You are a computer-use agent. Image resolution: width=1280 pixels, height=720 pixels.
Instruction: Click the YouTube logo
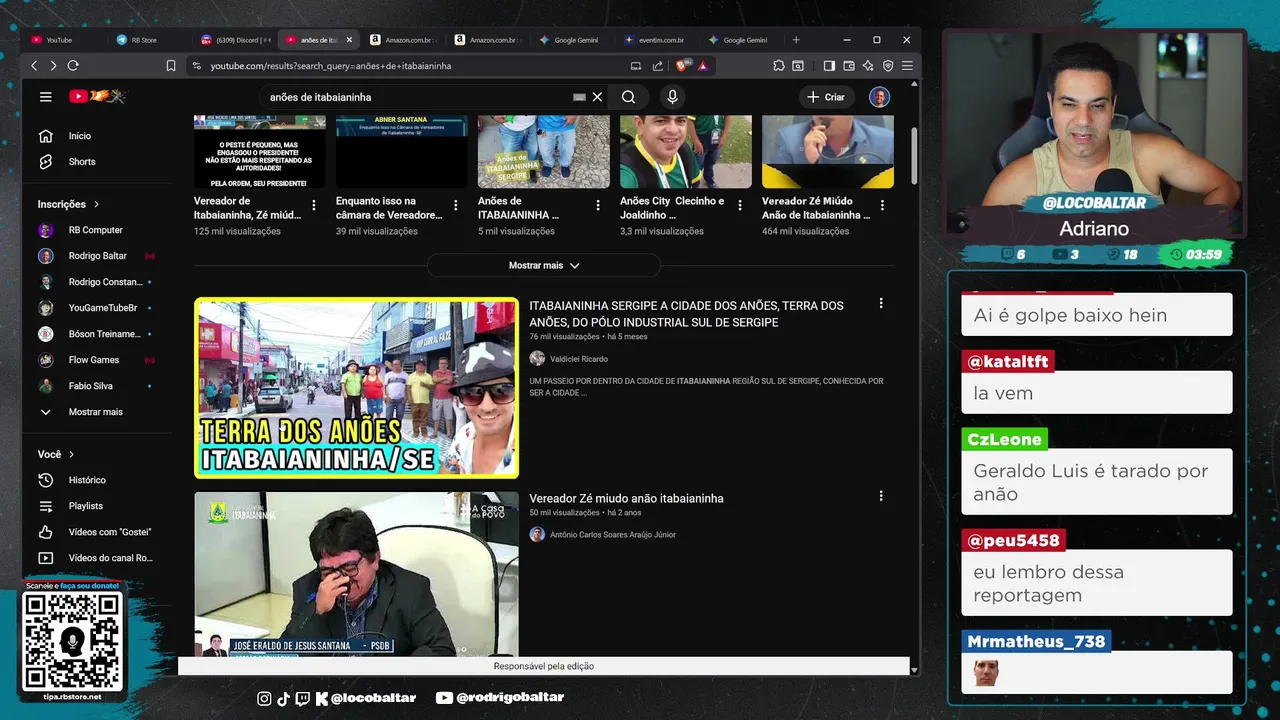click(x=97, y=96)
